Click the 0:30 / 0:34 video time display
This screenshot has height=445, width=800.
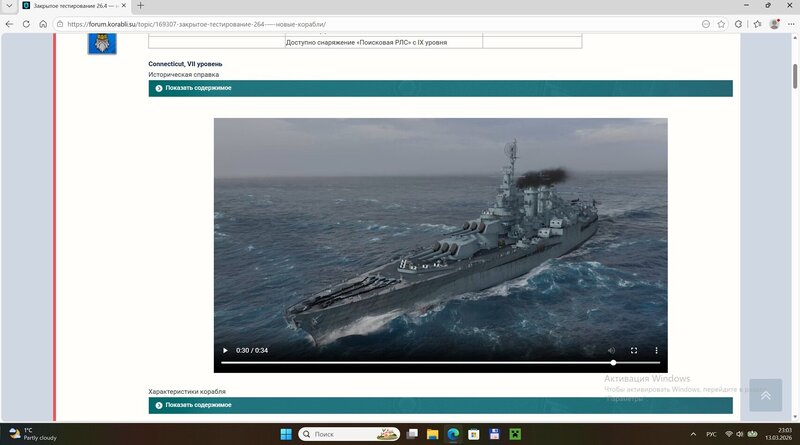pyautogui.click(x=252, y=351)
